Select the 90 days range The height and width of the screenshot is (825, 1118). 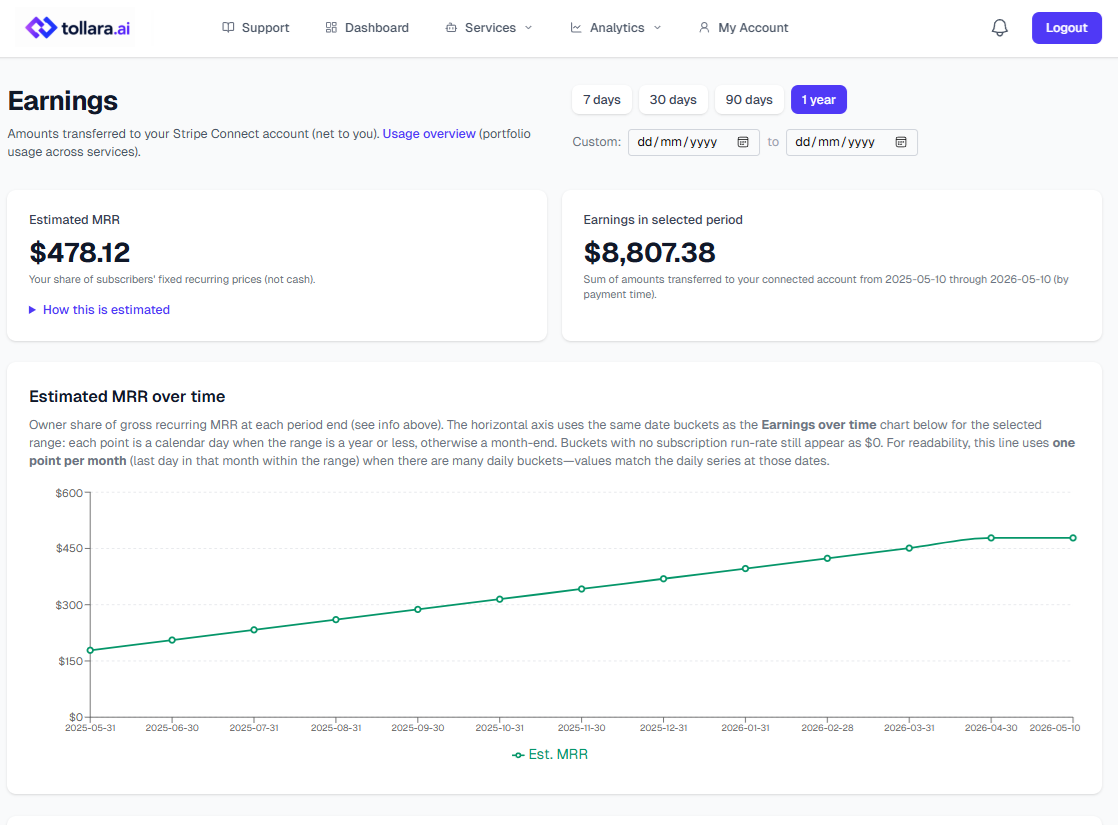(x=749, y=100)
